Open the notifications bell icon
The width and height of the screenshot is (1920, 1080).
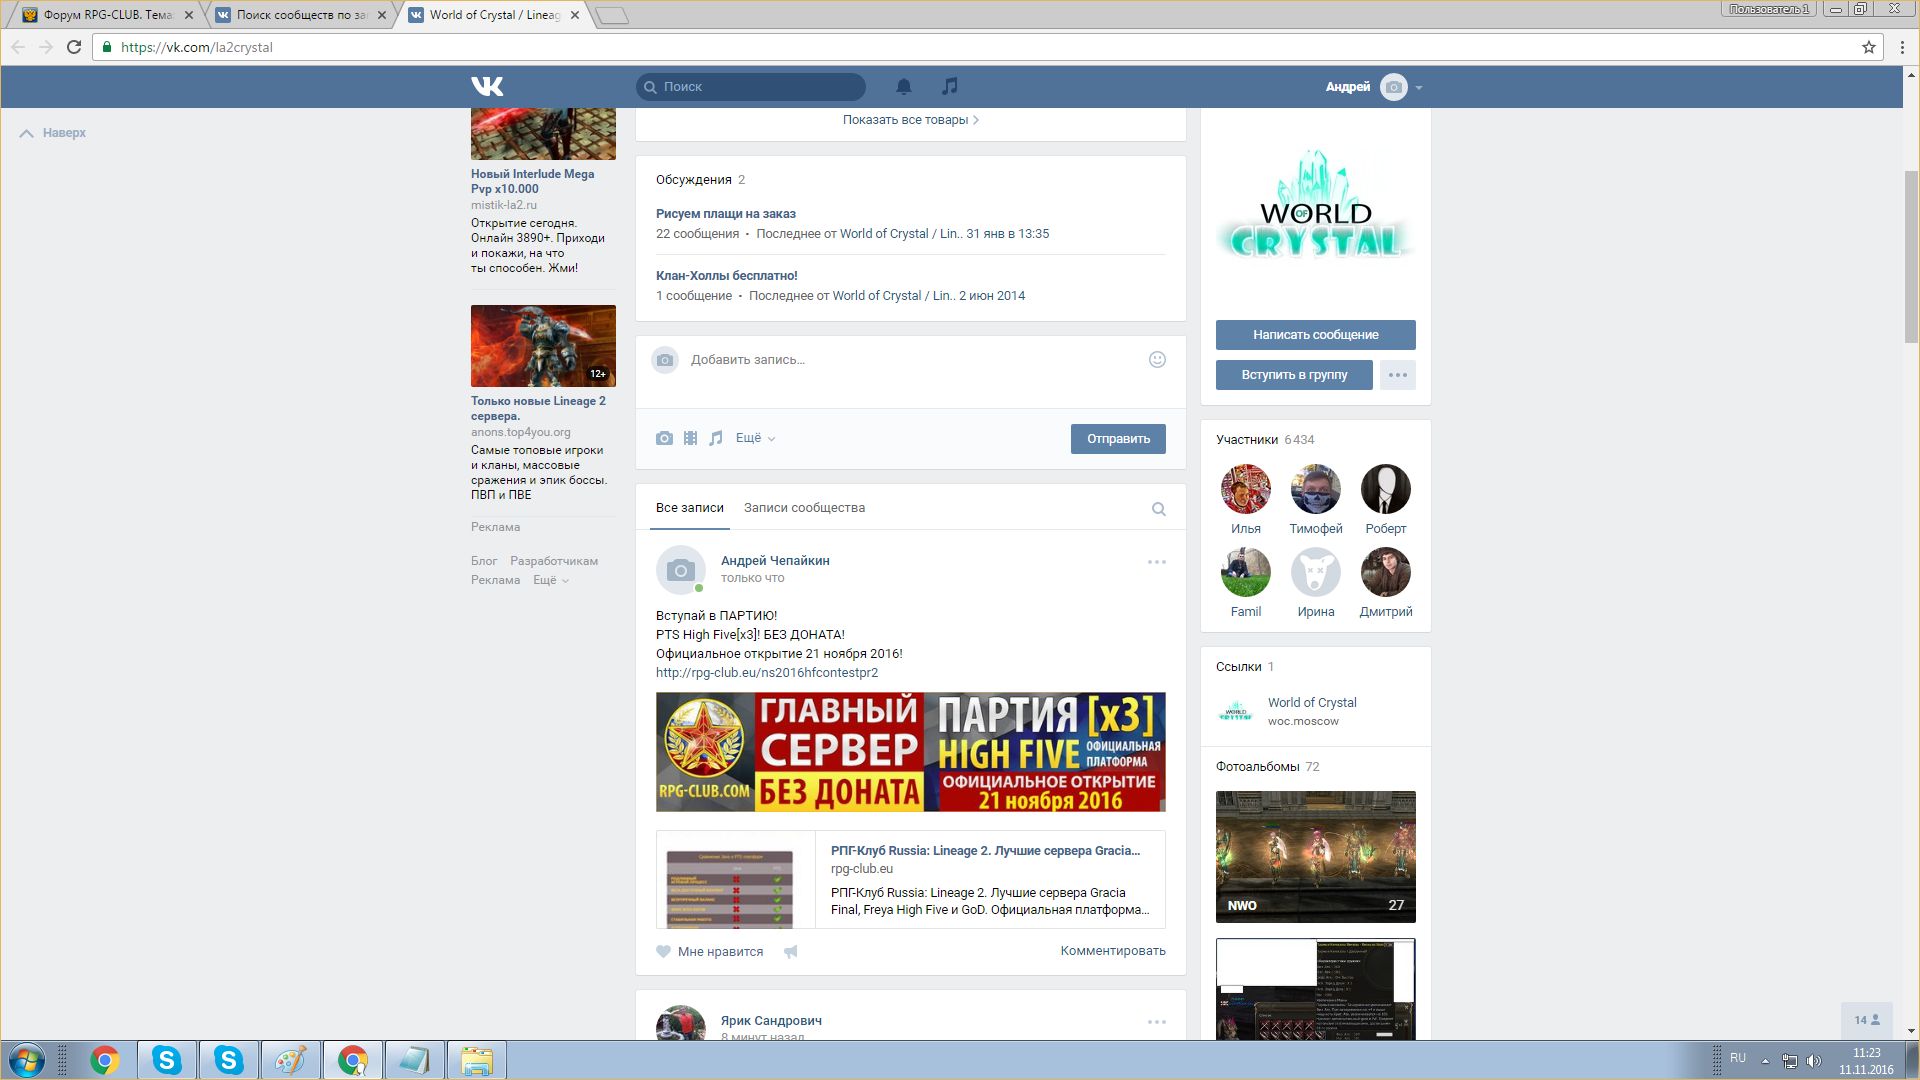pos(903,87)
